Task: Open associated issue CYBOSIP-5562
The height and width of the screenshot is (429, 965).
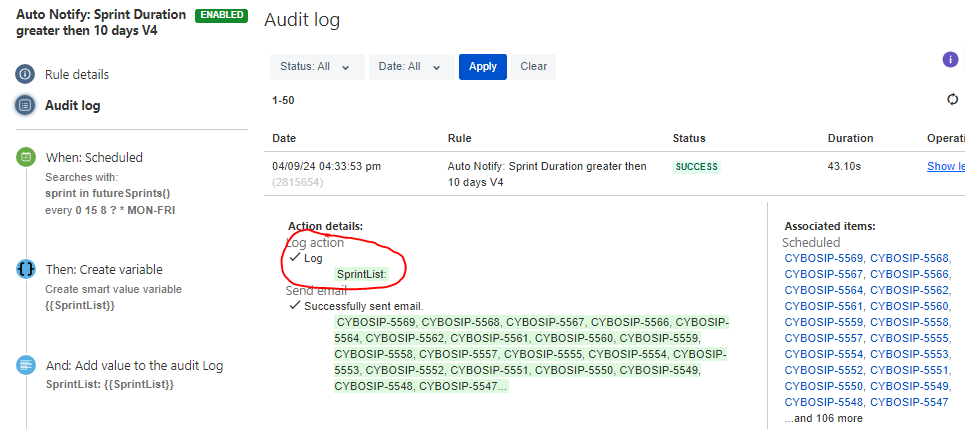Action: (x=910, y=290)
